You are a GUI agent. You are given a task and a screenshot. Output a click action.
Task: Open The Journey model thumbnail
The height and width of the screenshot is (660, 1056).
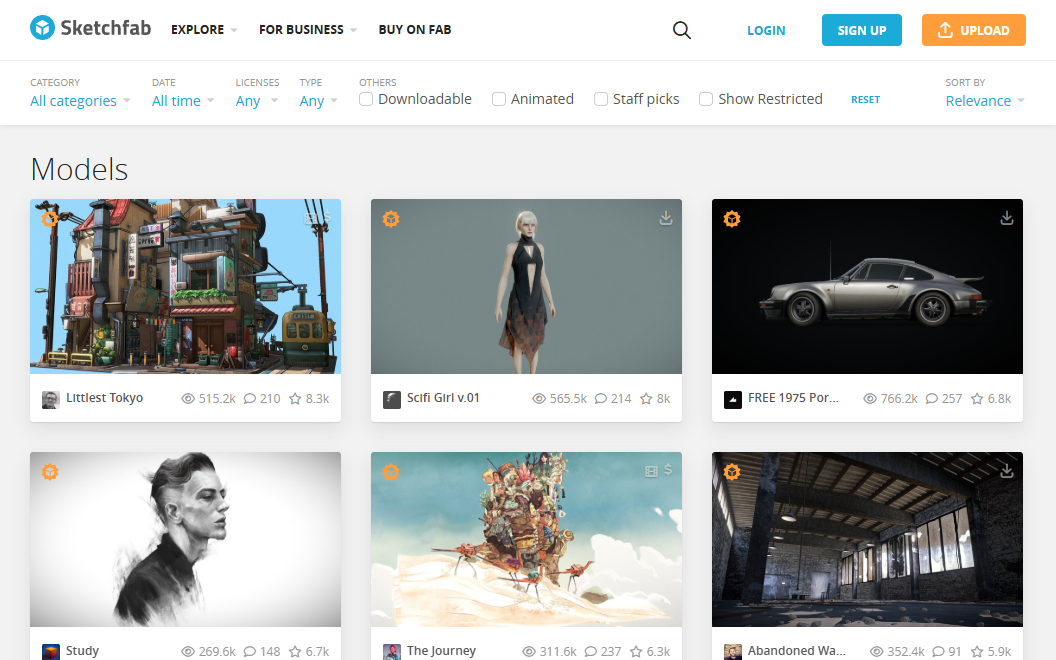(526, 539)
